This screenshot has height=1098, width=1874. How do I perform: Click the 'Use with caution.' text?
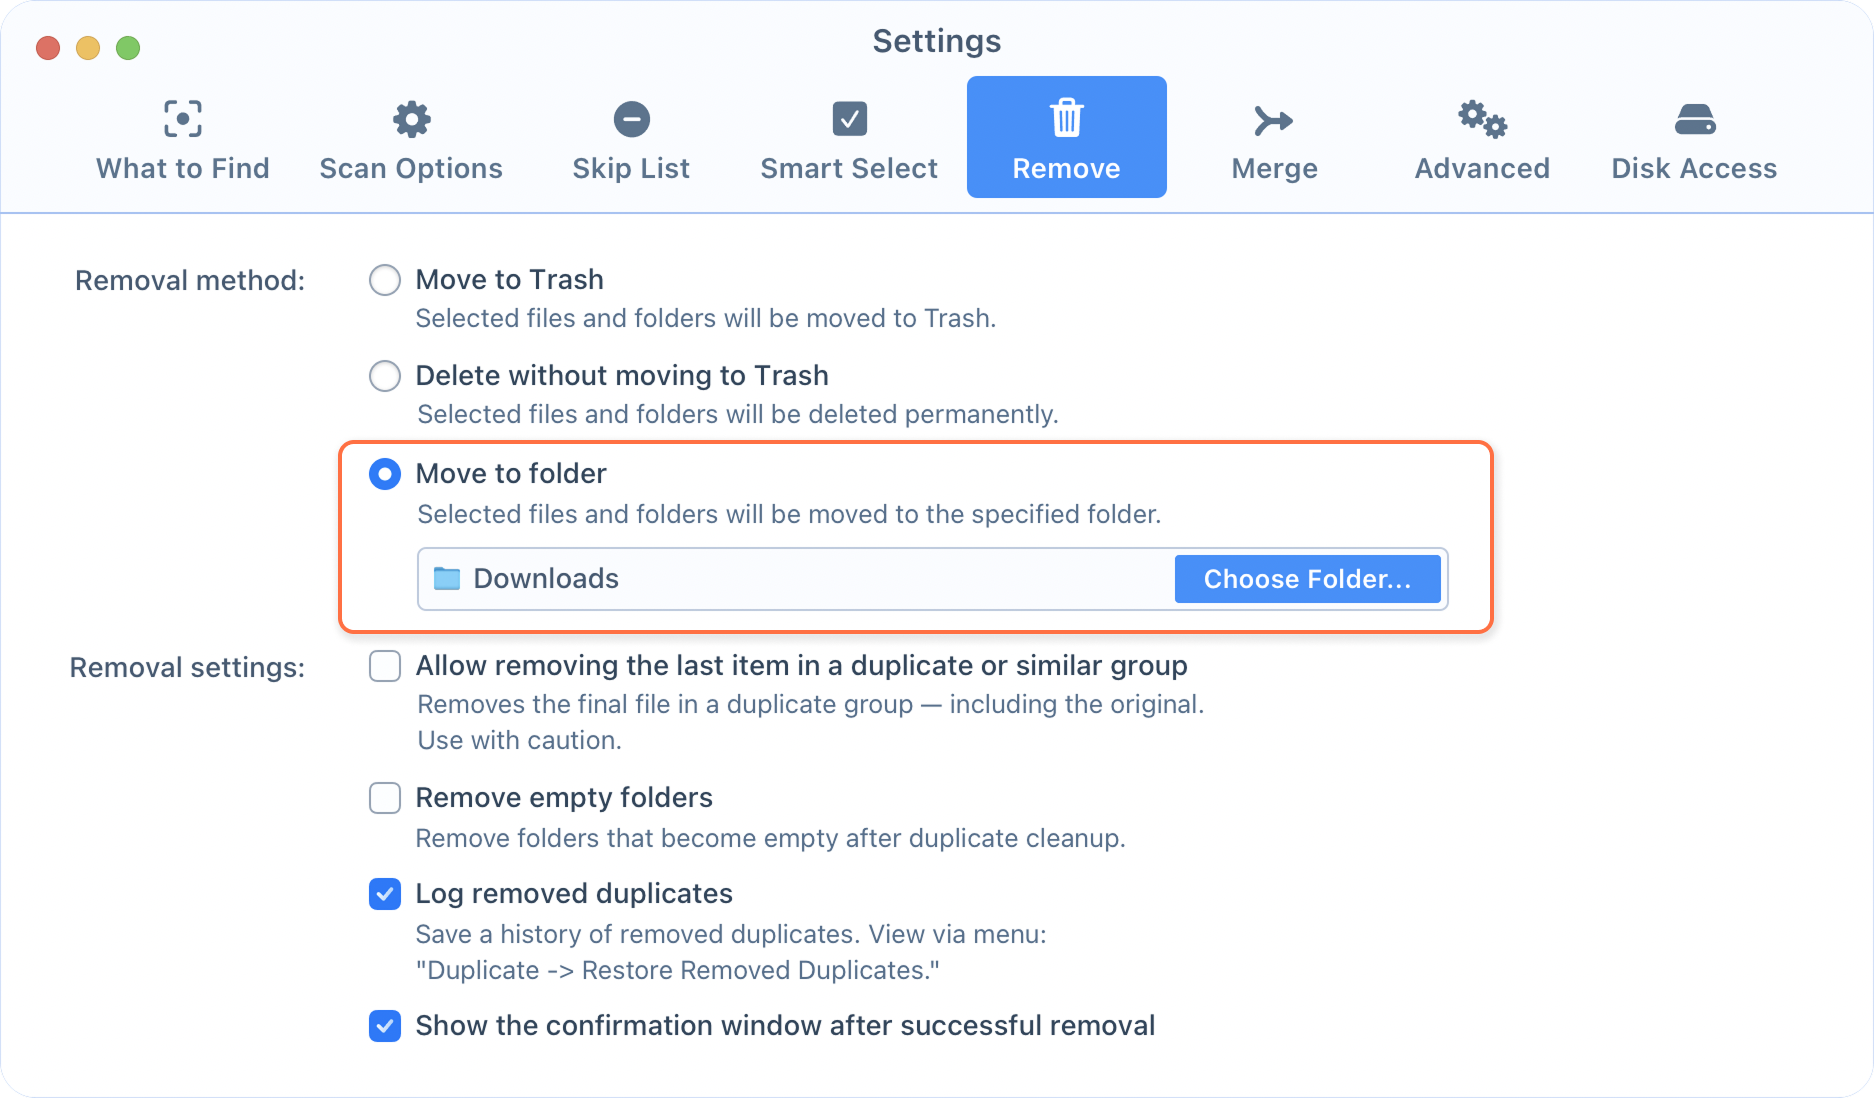tap(519, 740)
